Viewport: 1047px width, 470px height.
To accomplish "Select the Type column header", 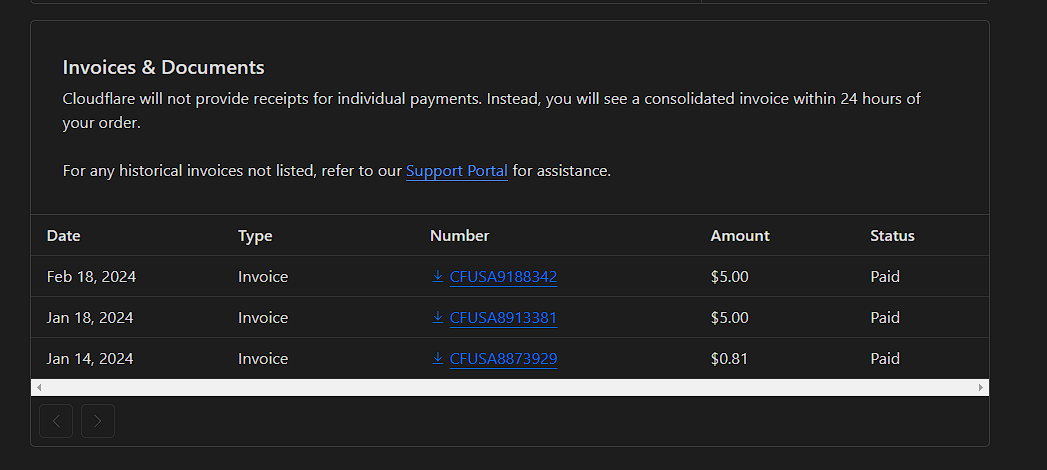I will click(x=255, y=236).
